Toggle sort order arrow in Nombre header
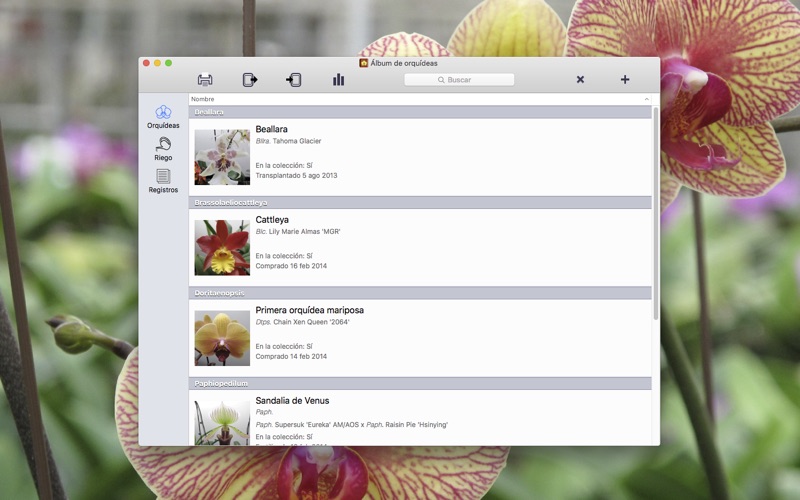This screenshot has width=800, height=500. point(646,99)
